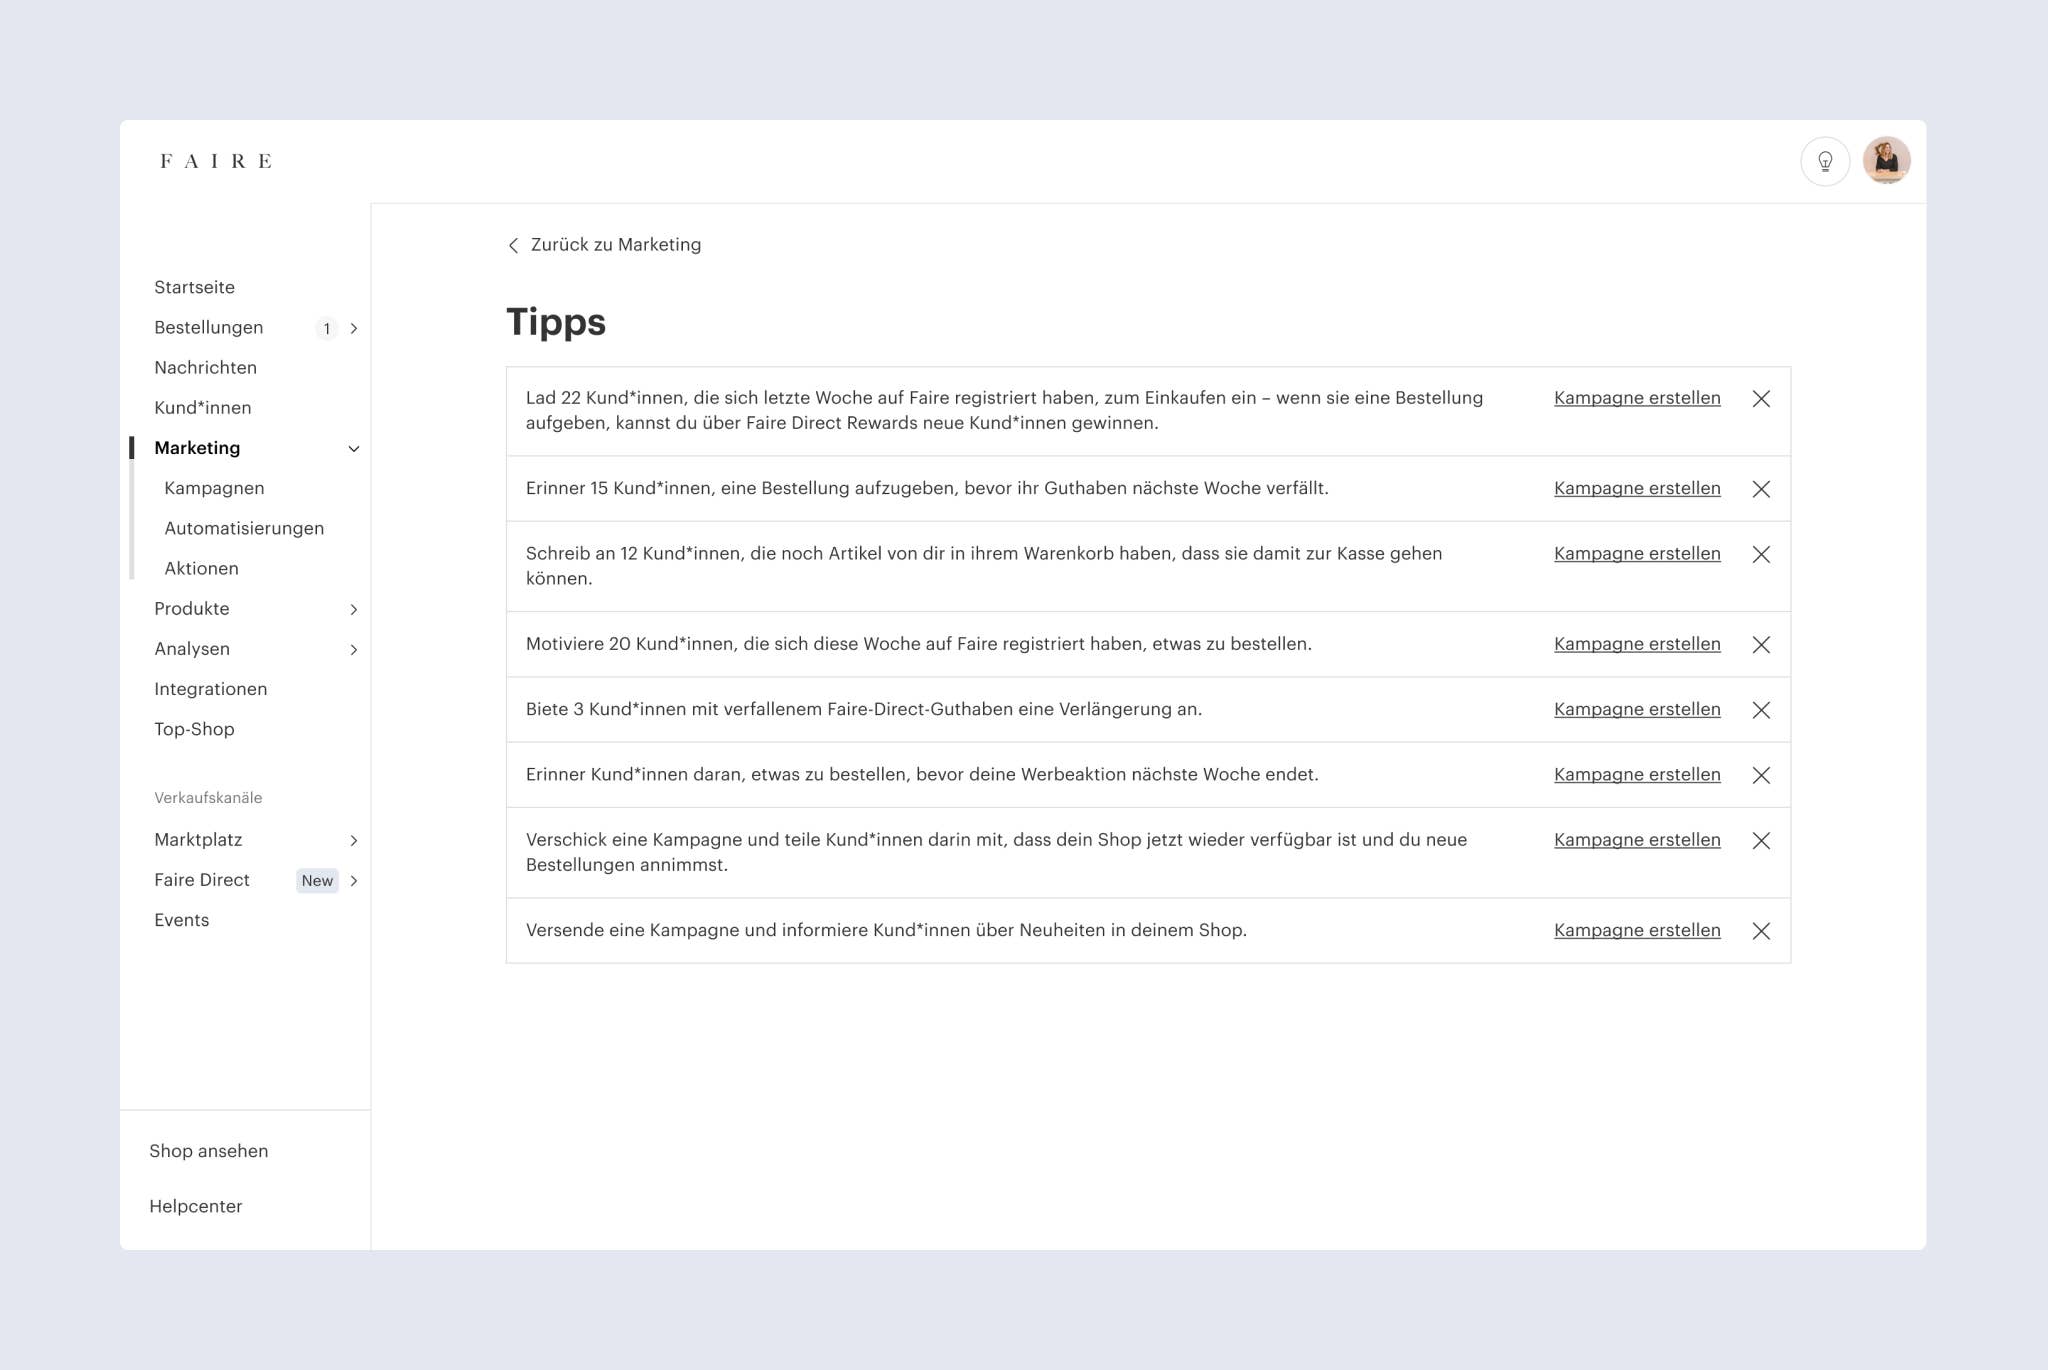Dismiss the tip about 20 newly registered customers
The width and height of the screenshot is (2048, 1370).
(x=1761, y=645)
